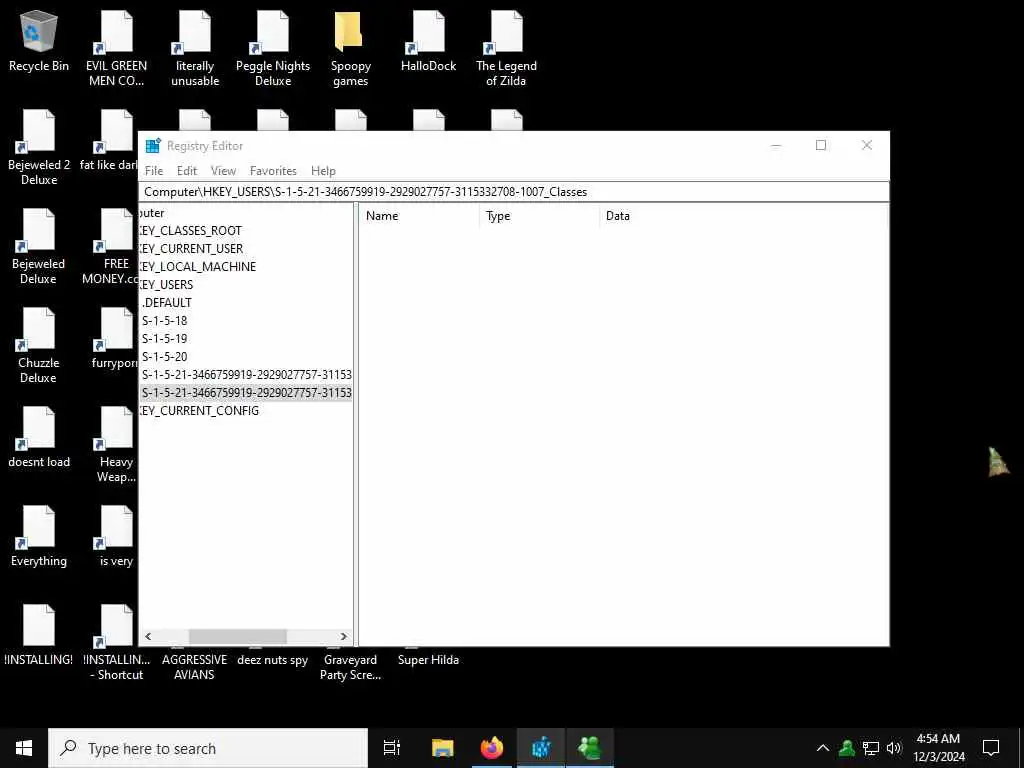Open the network tray icon
Screen dimensions: 1024x768
point(871,748)
